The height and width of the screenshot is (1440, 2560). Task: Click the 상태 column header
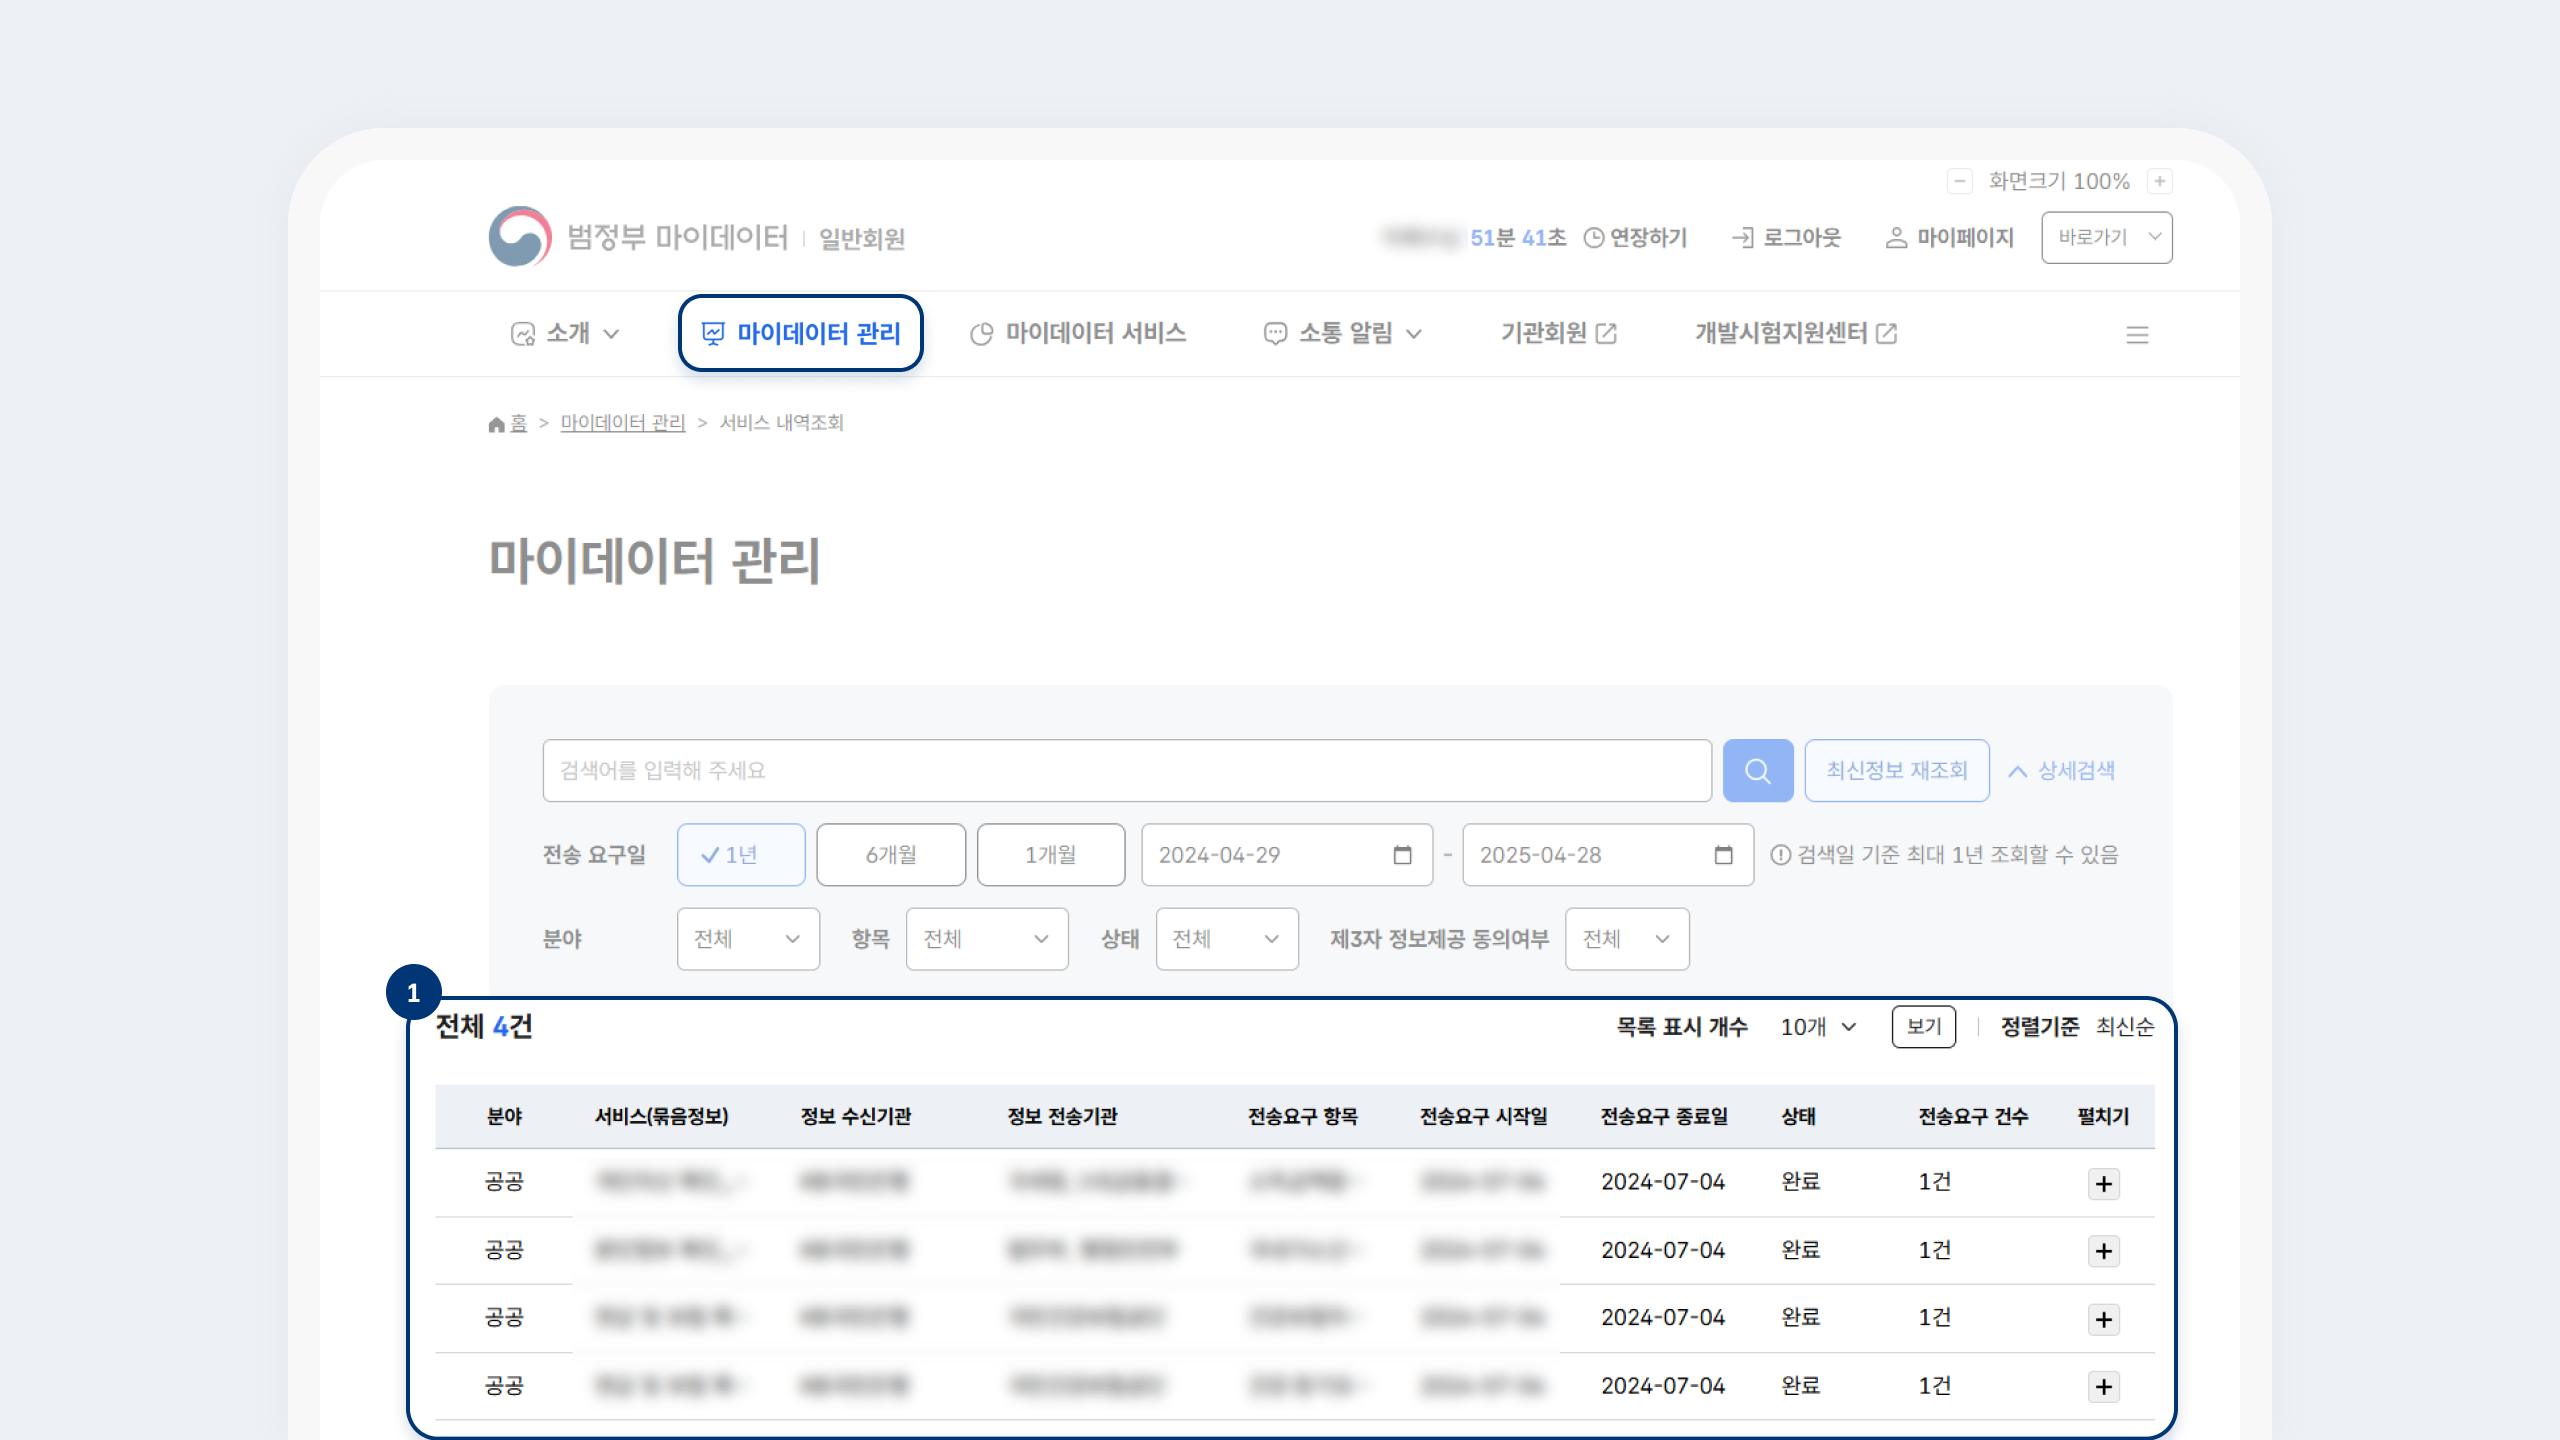click(x=1799, y=1117)
